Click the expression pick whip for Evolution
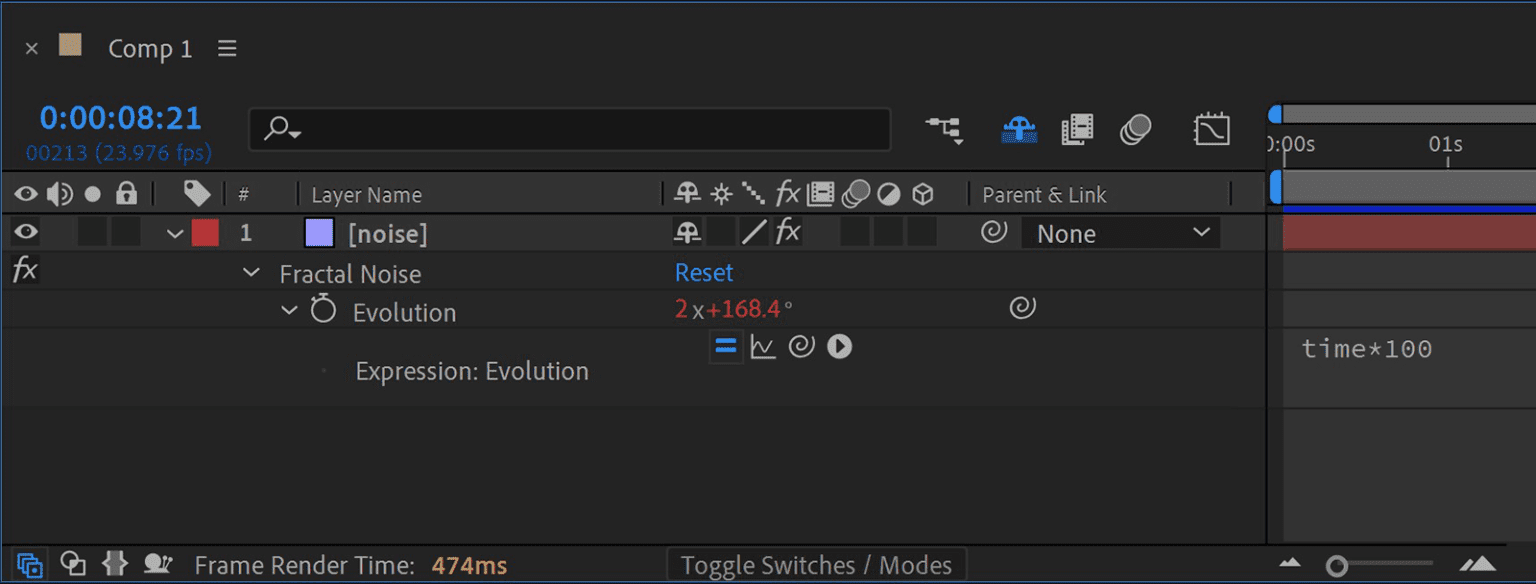Image resolution: width=1536 pixels, height=584 pixels. (801, 346)
